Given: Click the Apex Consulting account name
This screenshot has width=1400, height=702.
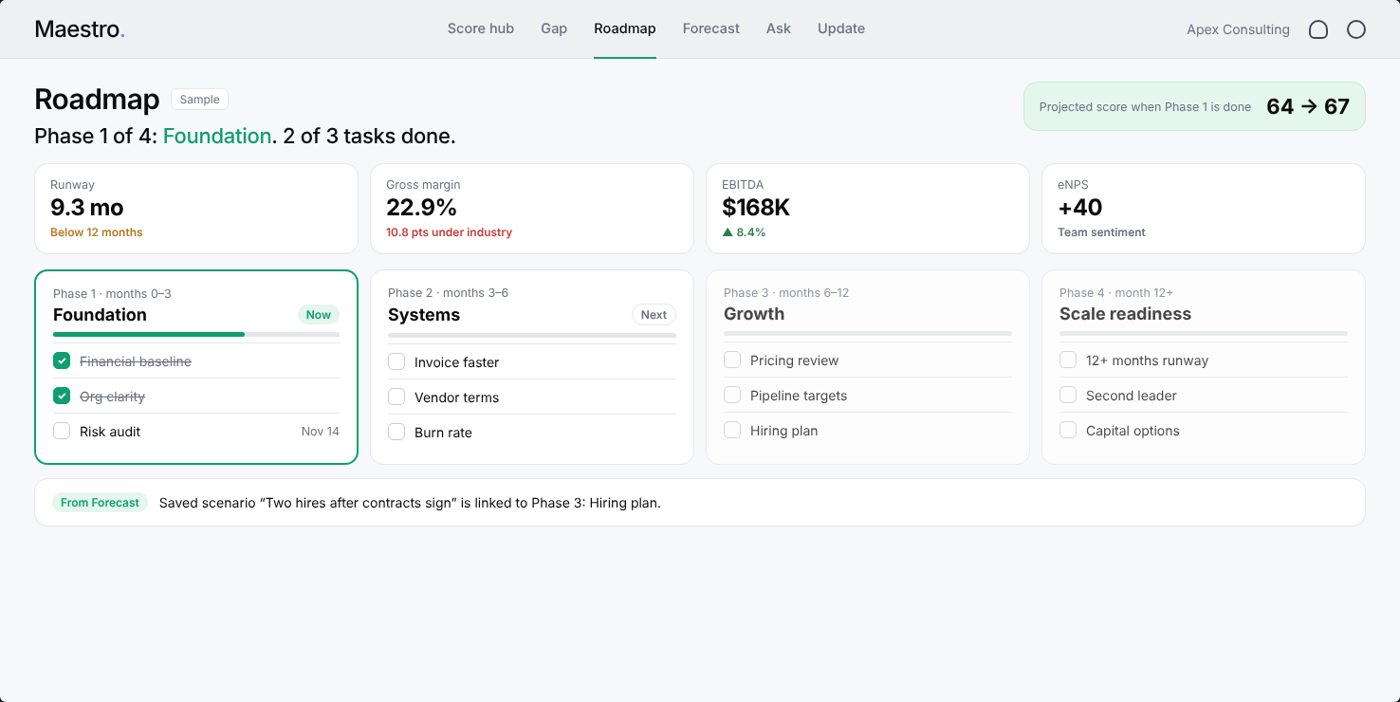Looking at the screenshot, I should [x=1238, y=30].
